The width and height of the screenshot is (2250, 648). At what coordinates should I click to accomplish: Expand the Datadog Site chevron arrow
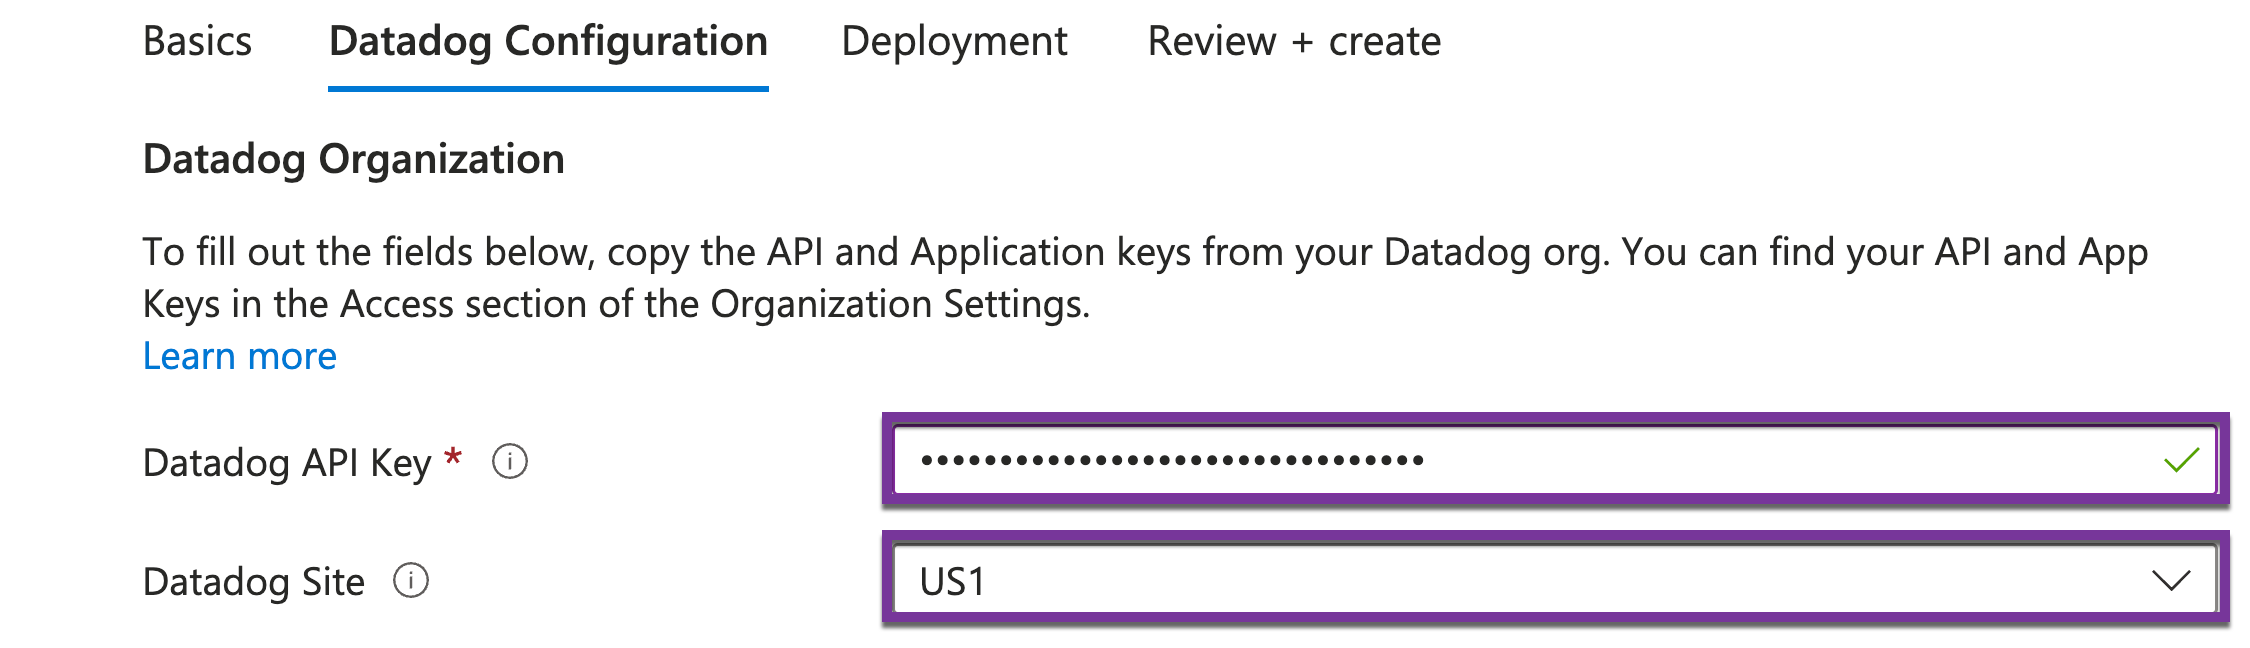(2171, 581)
